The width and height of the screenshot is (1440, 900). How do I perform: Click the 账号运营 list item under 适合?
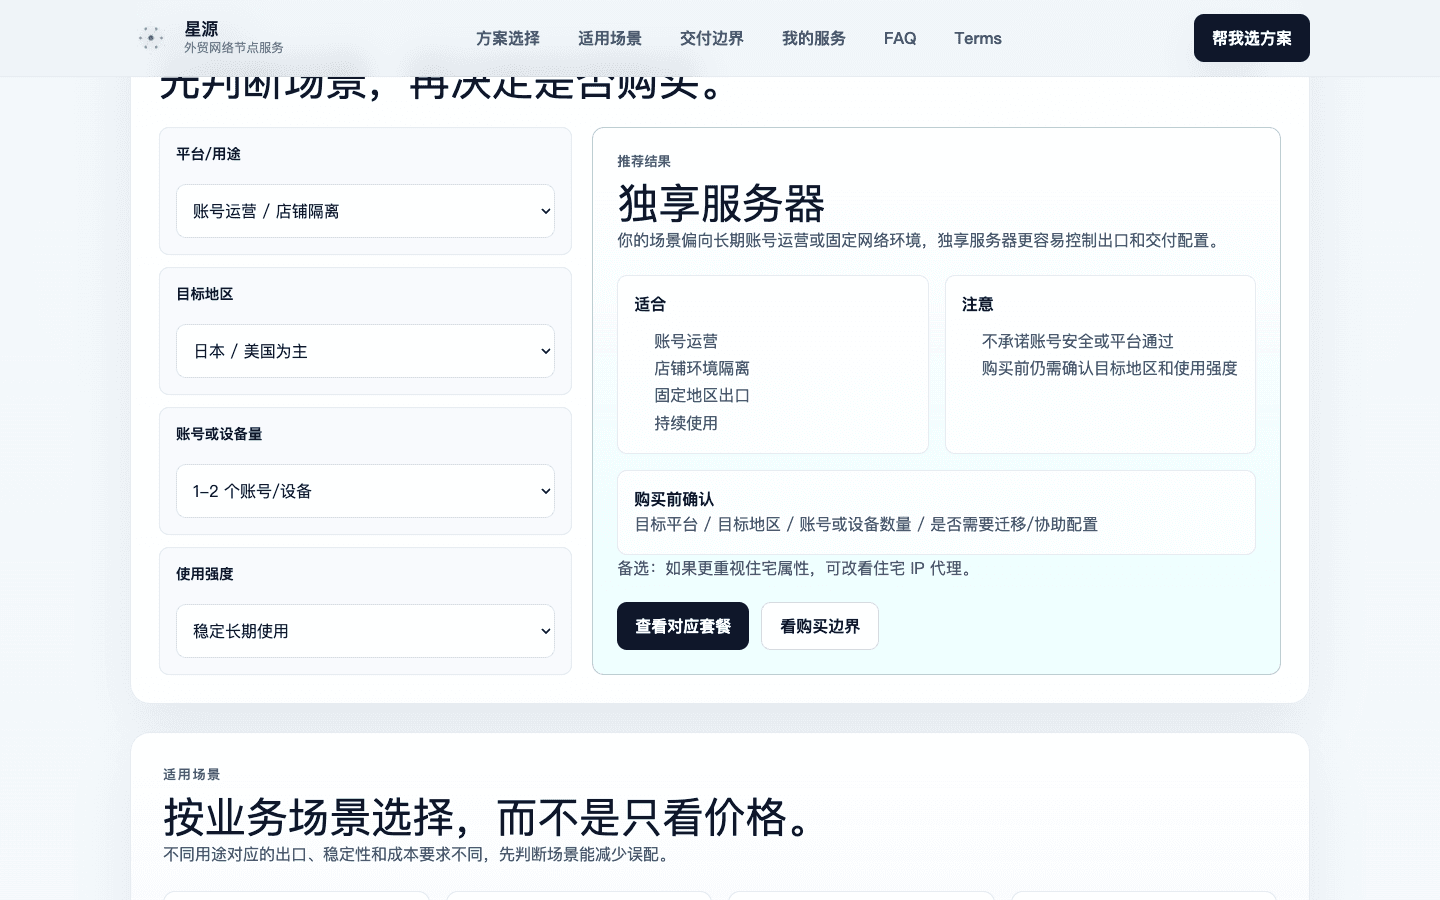(686, 341)
